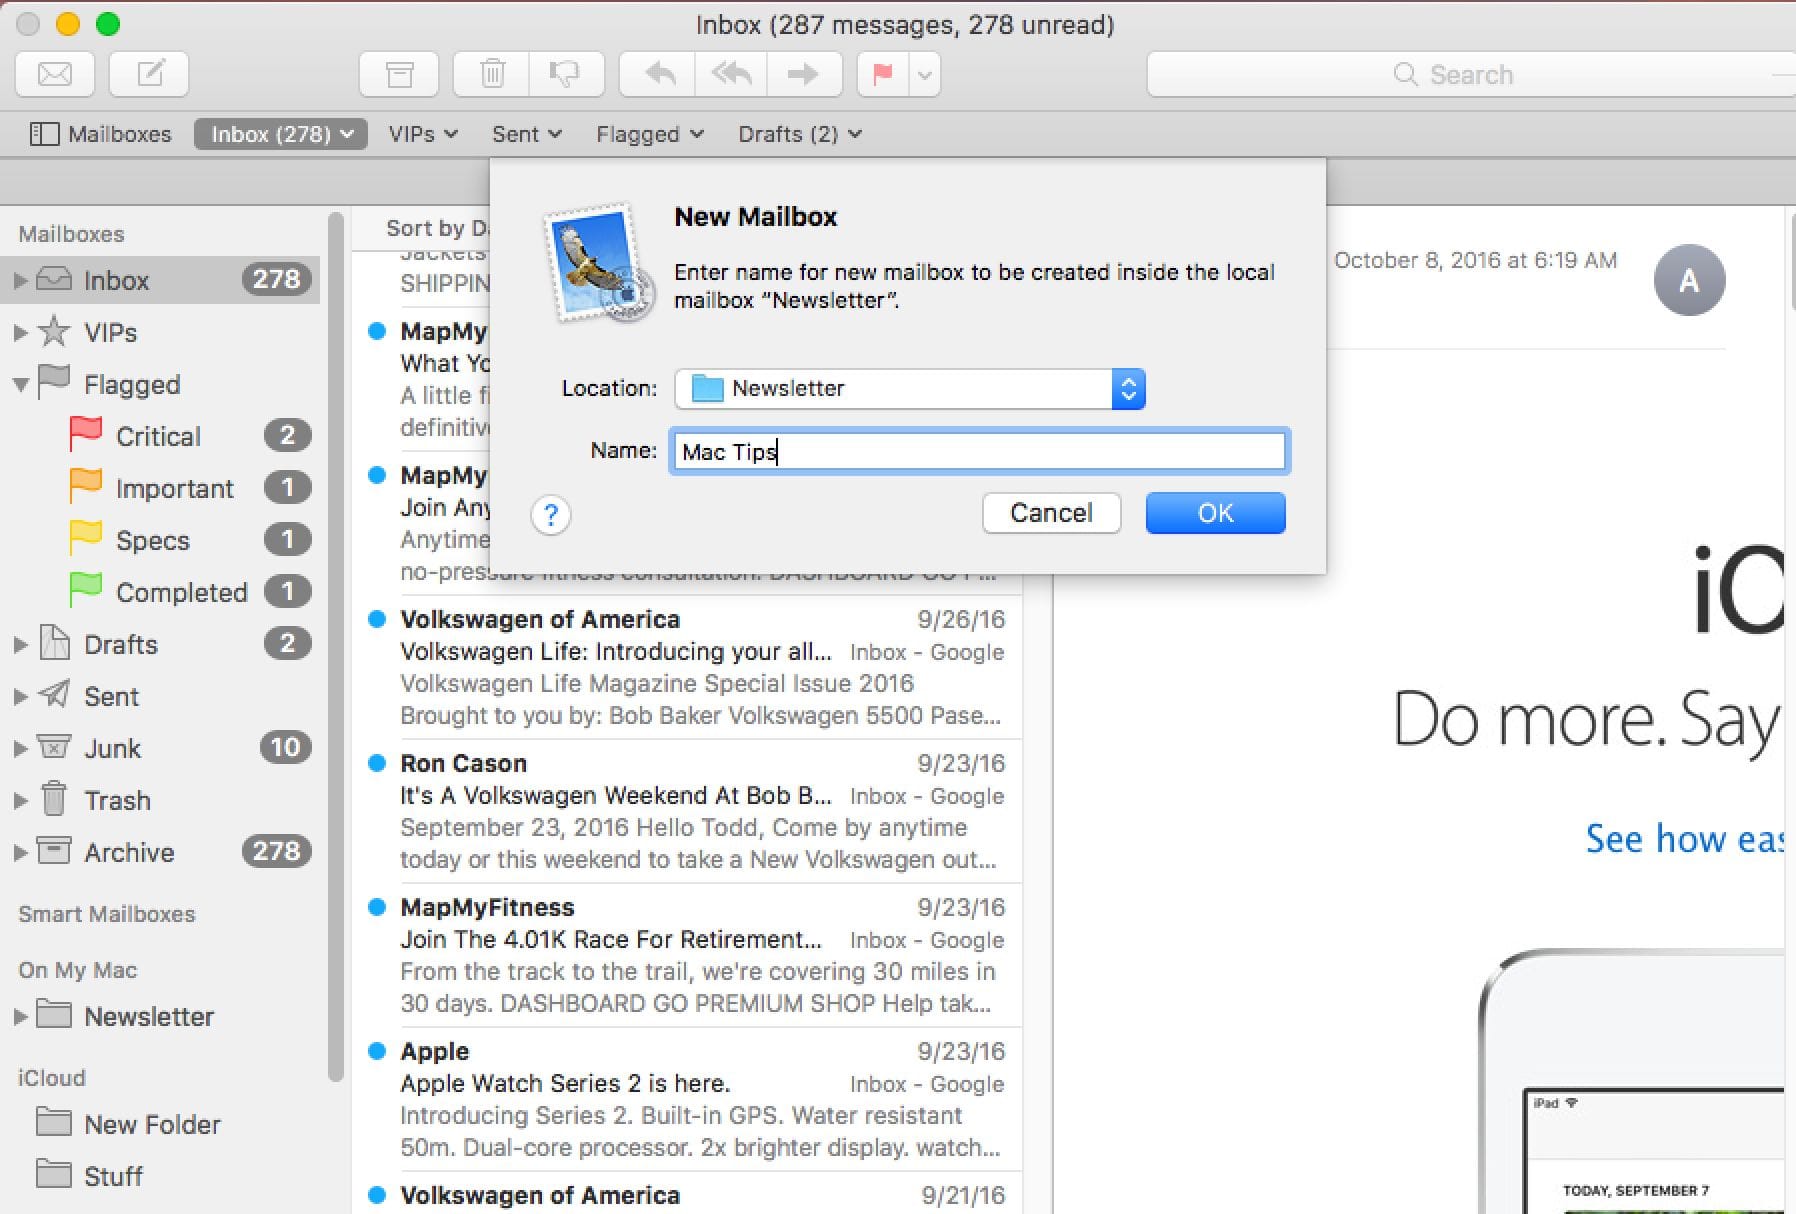
Task: Click the Reply arrow icon
Action: coord(659,74)
